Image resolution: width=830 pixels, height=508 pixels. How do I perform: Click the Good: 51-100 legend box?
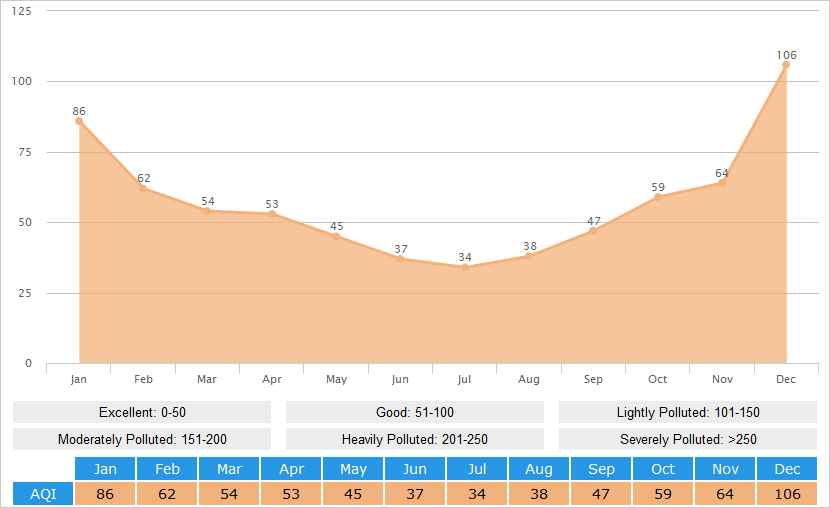tap(415, 412)
